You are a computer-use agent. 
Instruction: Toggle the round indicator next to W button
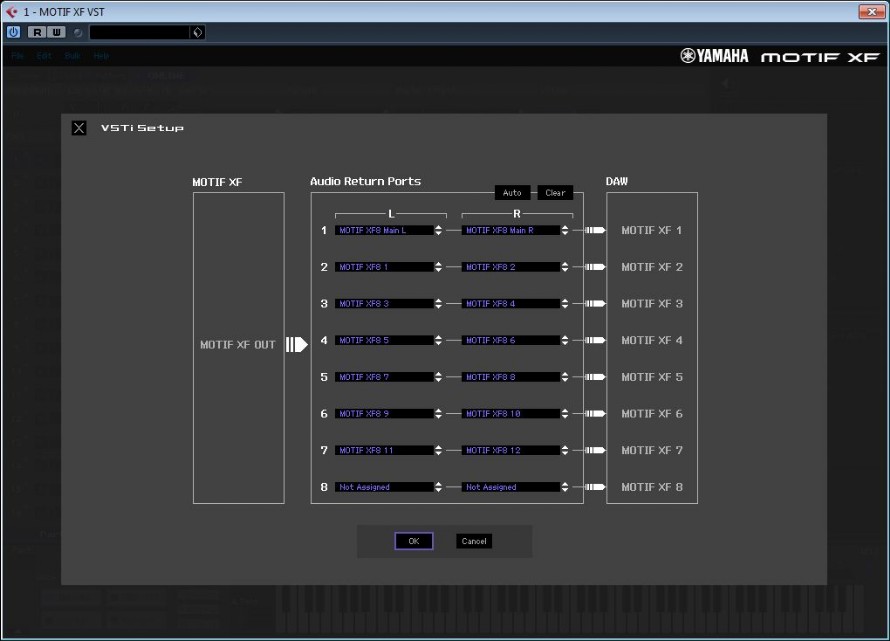point(77,32)
